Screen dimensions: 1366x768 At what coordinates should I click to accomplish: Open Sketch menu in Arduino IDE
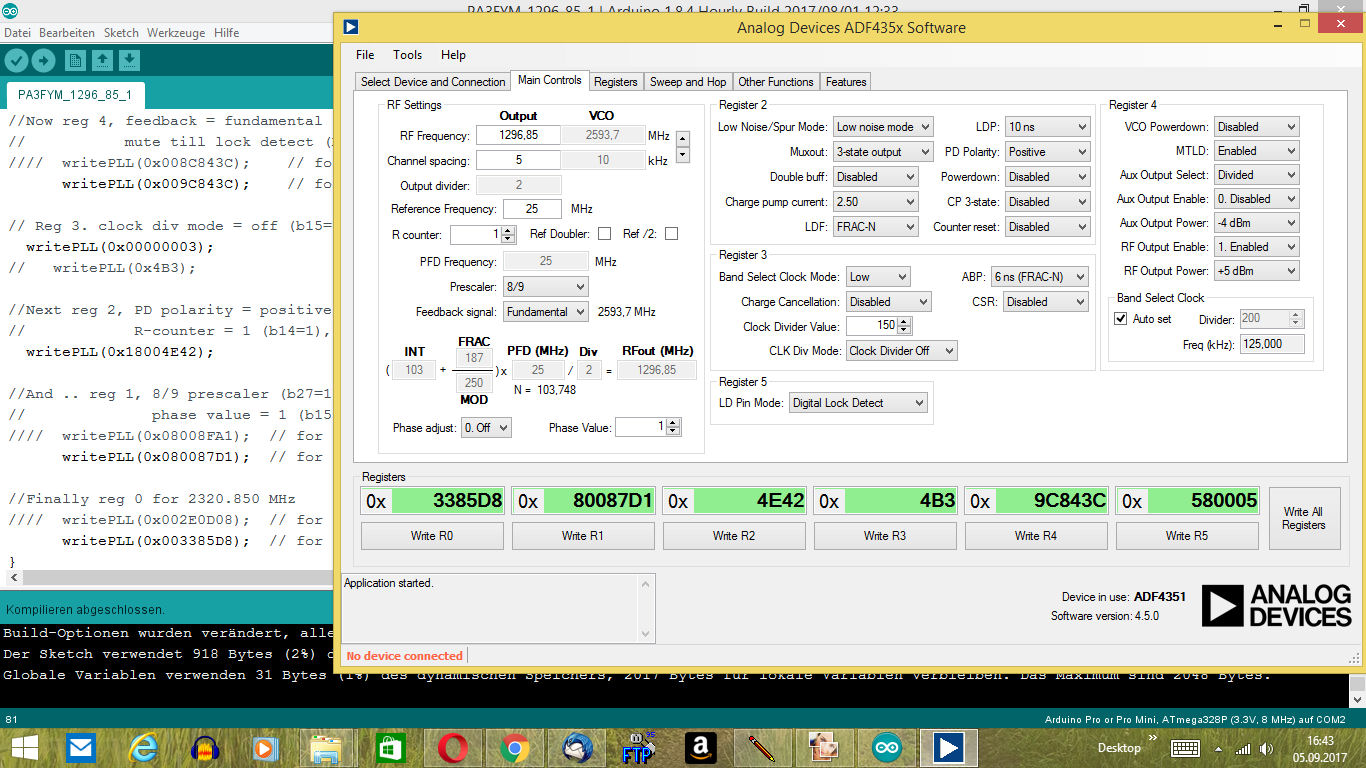point(122,33)
